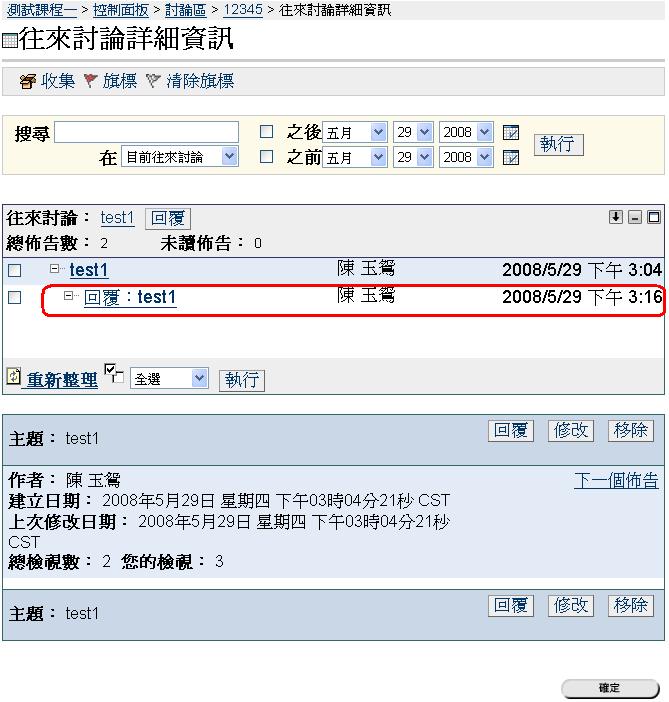The width and height of the screenshot is (669, 702).
Task: Go to 控制面板 in breadcrumb
Action: [121, 10]
